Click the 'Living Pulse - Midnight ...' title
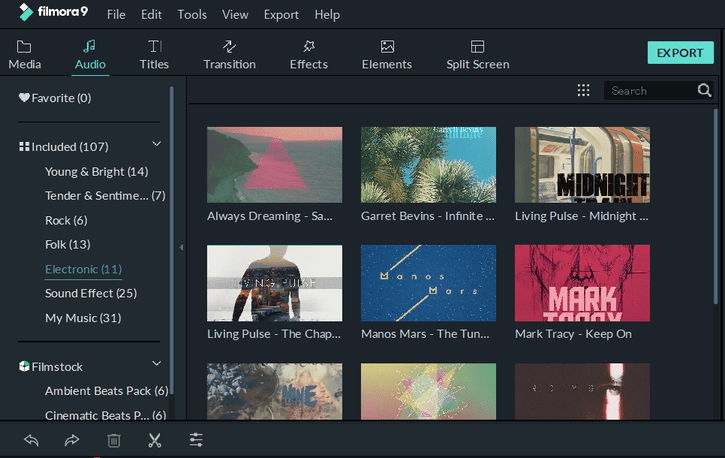Screen dimensions: 725x458 pos(582,216)
